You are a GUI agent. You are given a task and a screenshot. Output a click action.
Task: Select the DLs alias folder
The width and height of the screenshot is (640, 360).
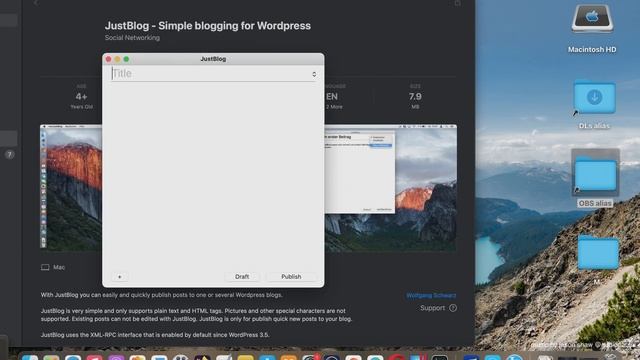pyautogui.click(x=594, y=98)
